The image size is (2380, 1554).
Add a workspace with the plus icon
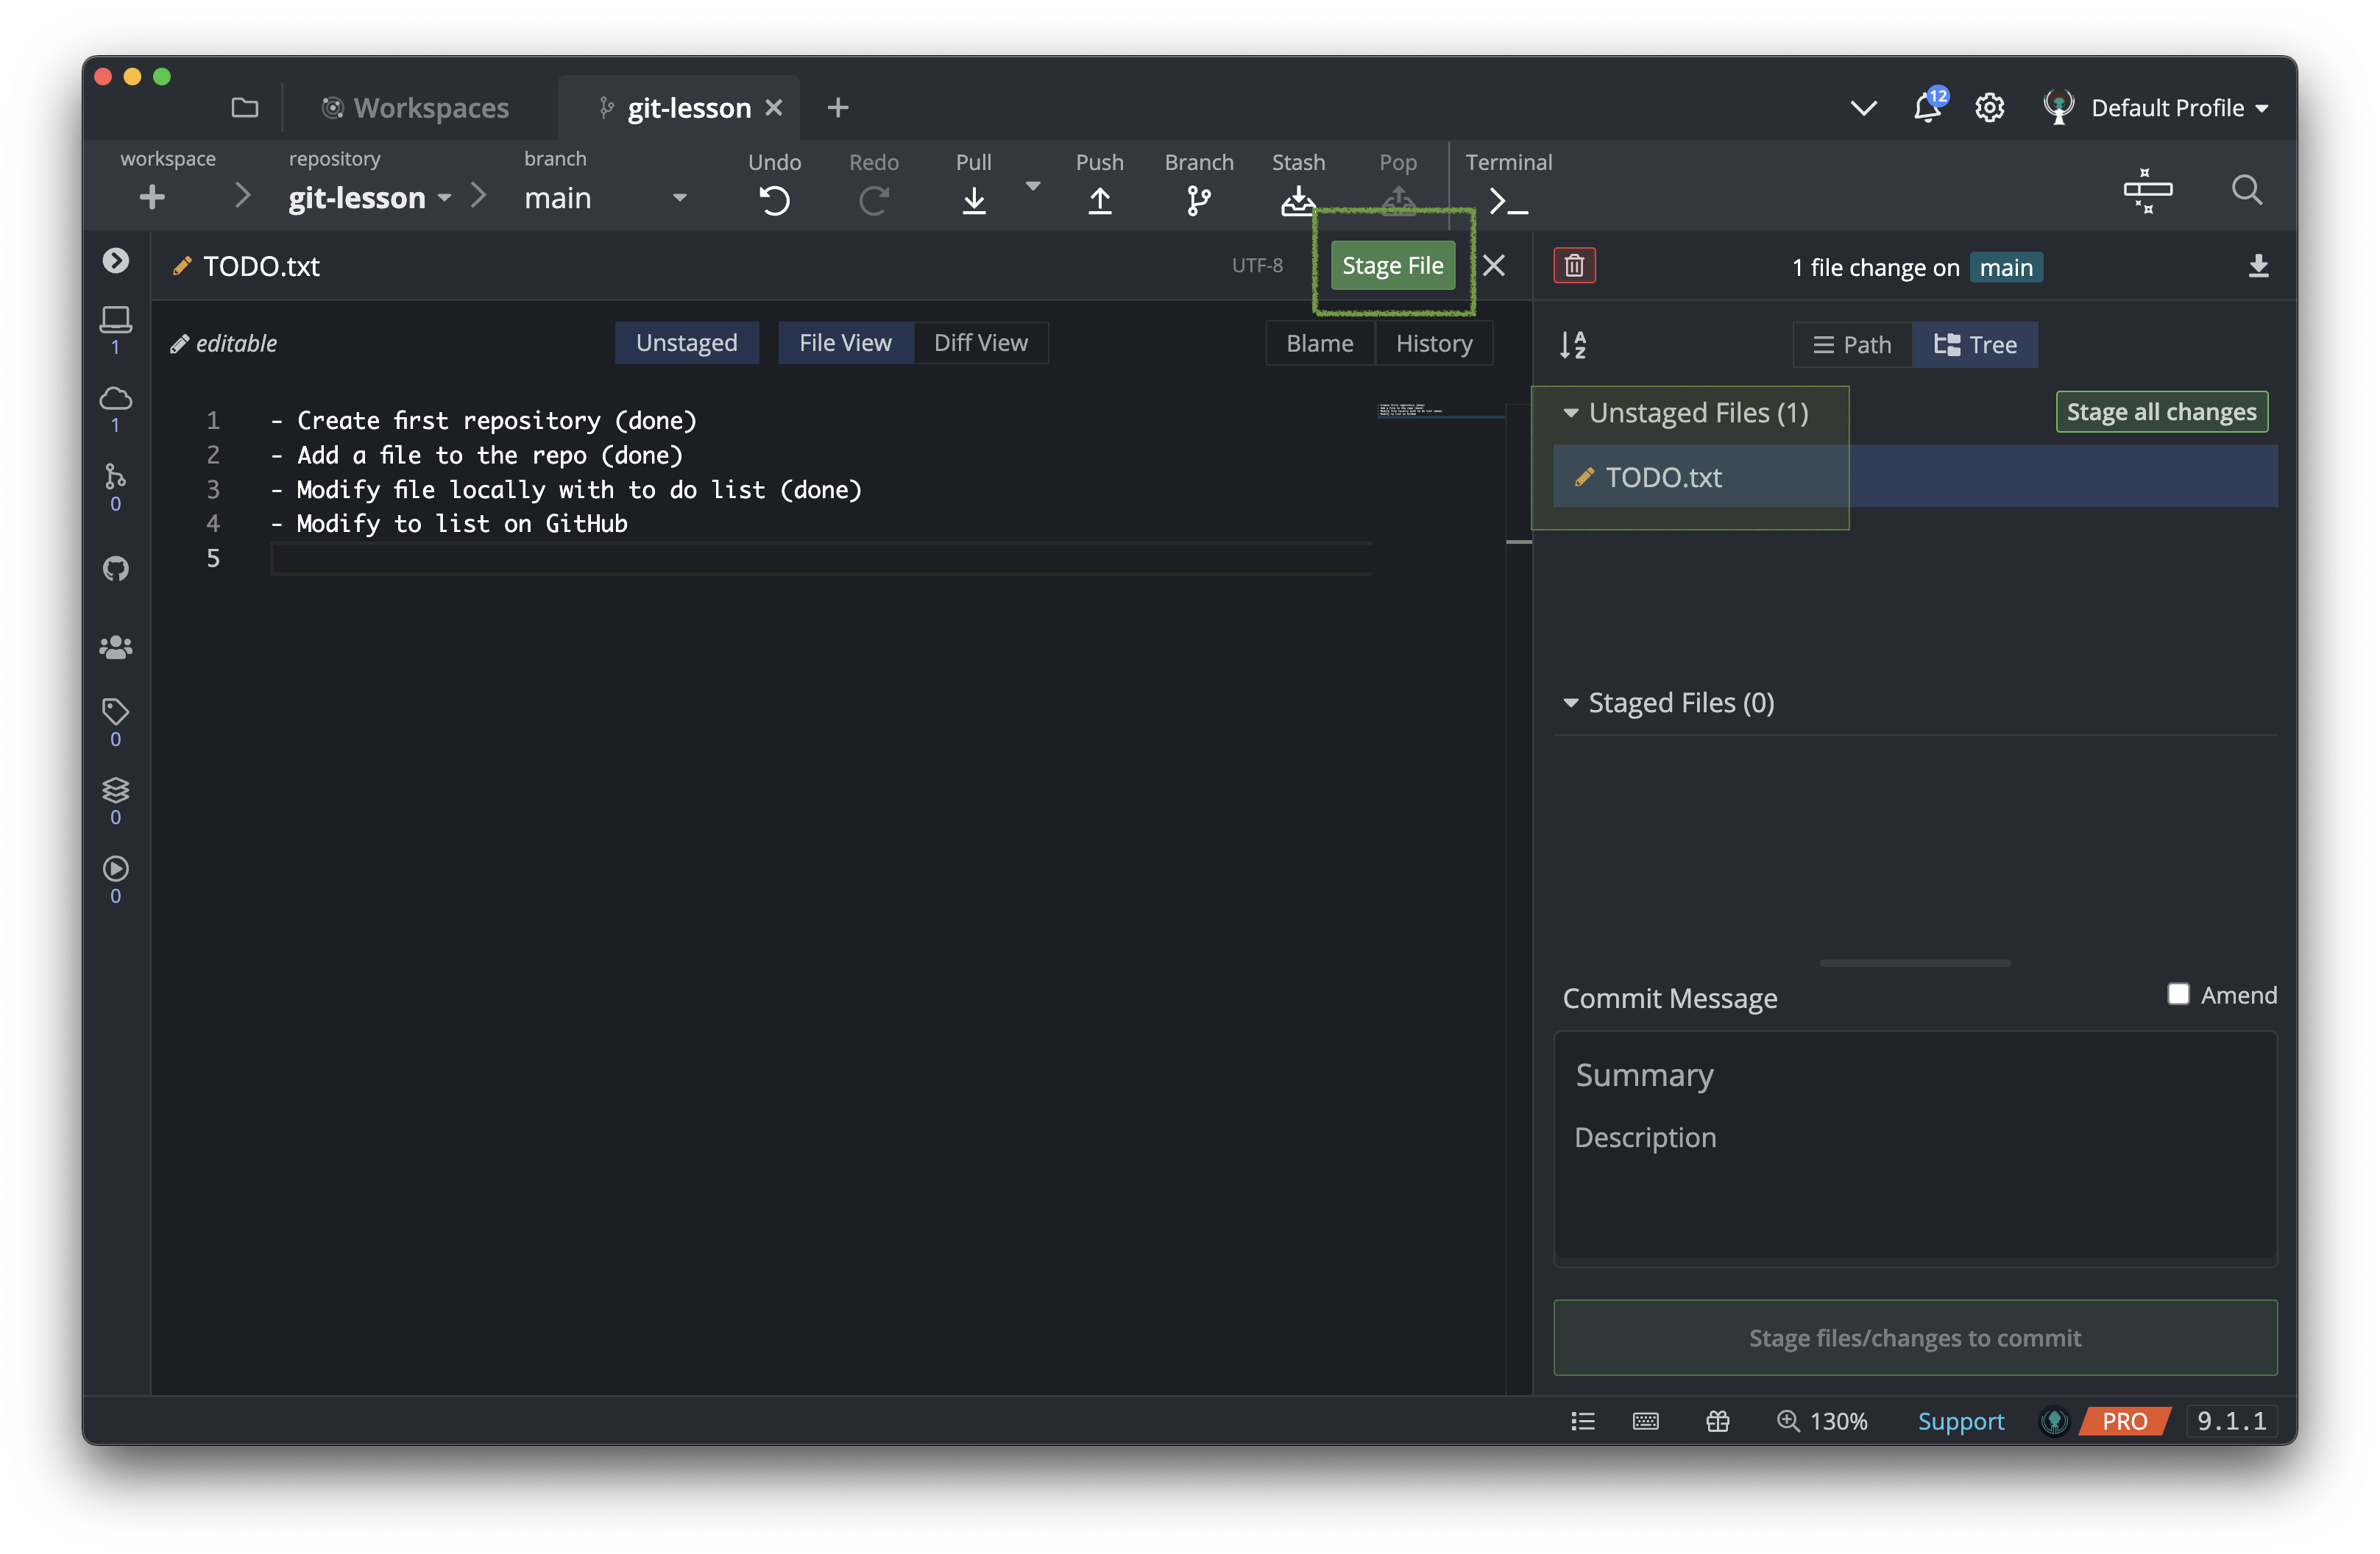(152, 198)
